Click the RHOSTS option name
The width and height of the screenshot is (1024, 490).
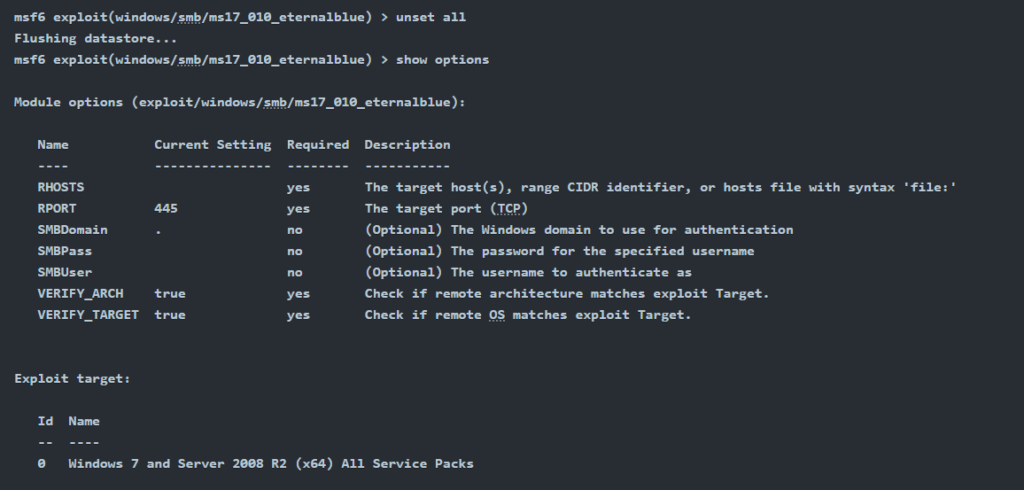tap(61, 188)
